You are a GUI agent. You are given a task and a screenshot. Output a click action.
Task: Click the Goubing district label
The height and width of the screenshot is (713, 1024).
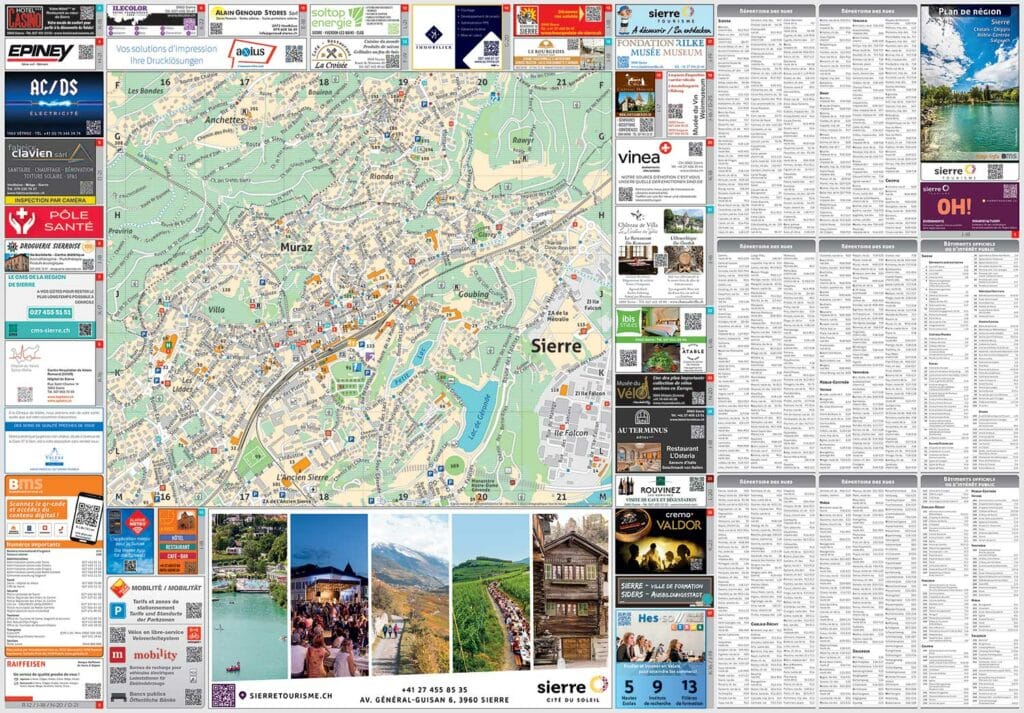(473, 294)
